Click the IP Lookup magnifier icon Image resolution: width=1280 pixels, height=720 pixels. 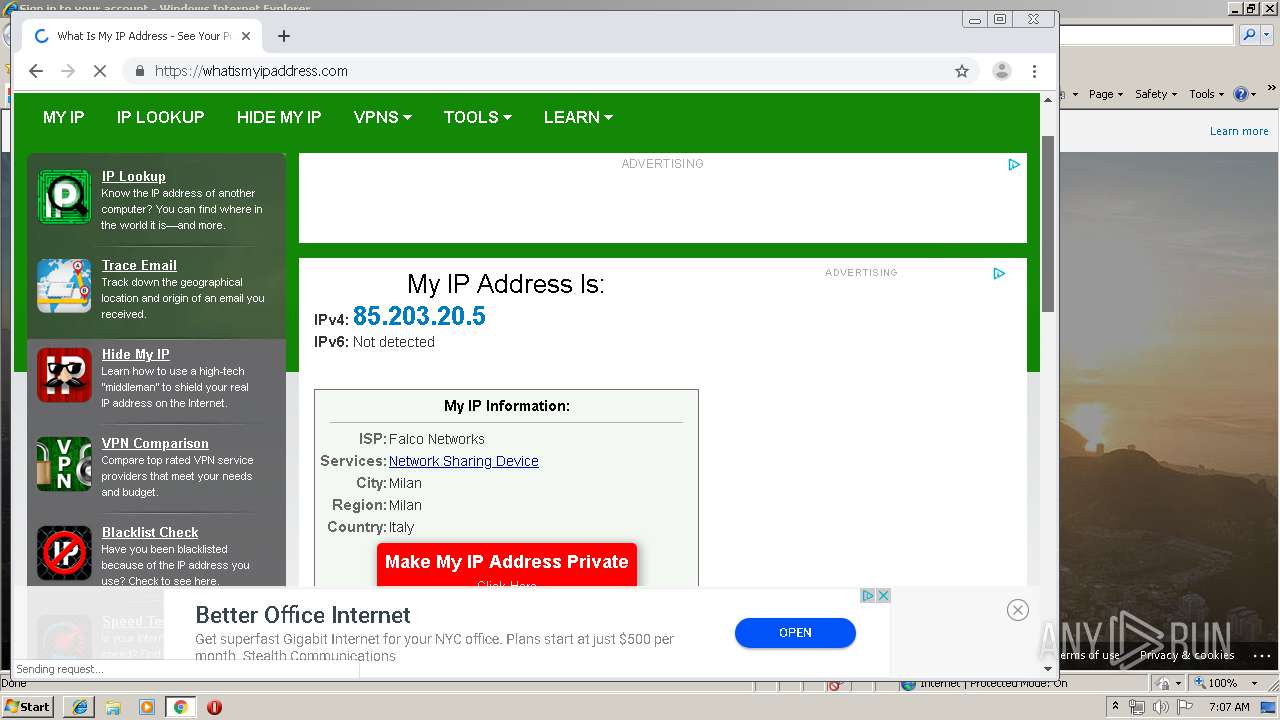tap(64, 196)
